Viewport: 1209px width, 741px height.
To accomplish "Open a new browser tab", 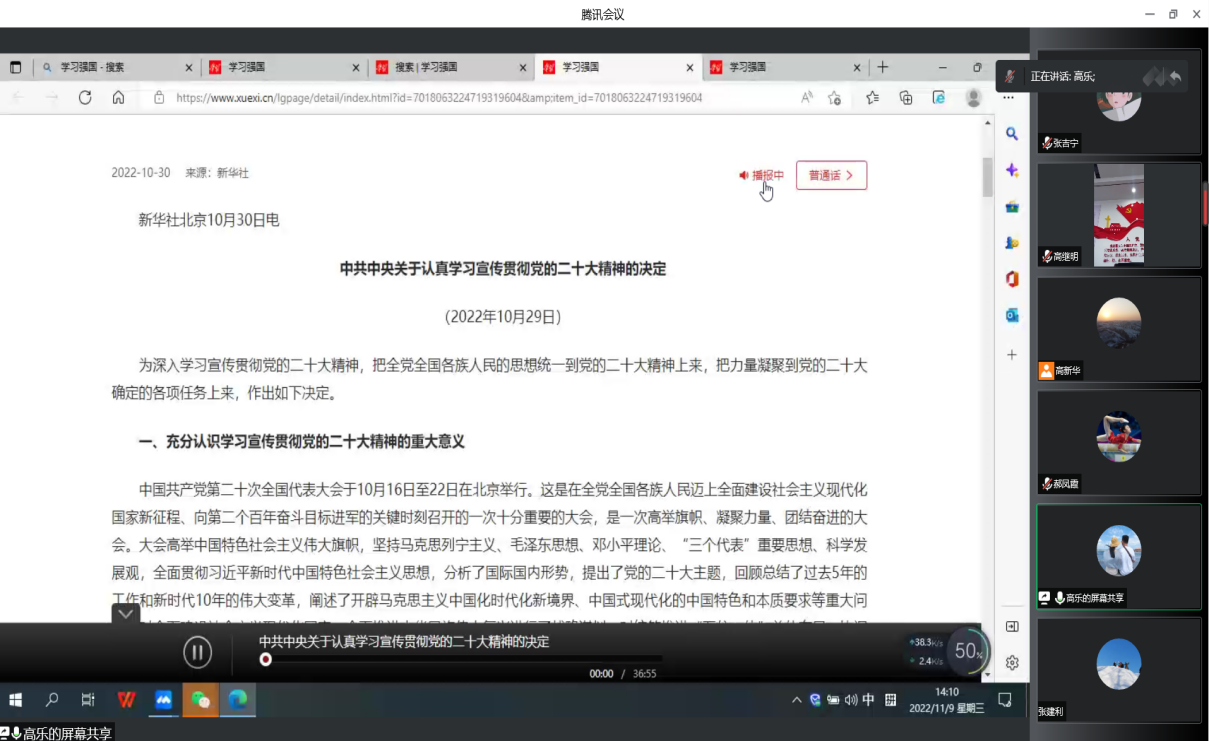I will (x=882, y=67).
